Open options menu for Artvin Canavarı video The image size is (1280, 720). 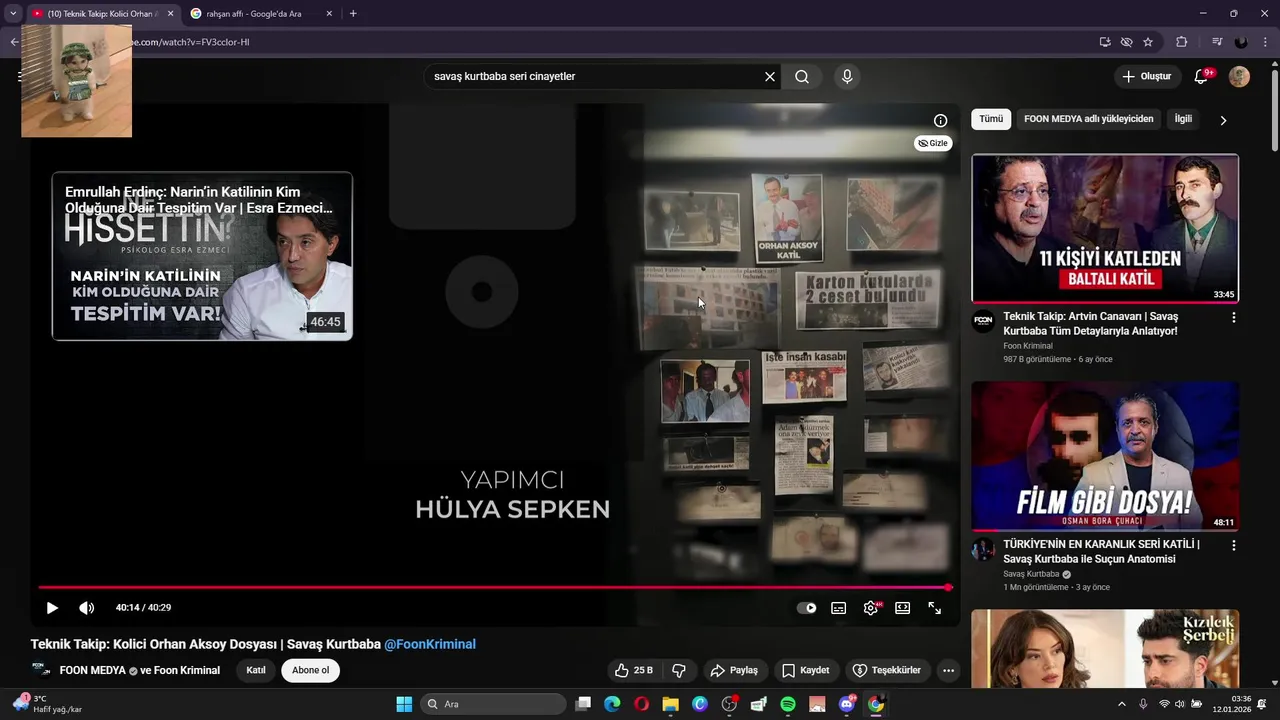pos(1233,318)
